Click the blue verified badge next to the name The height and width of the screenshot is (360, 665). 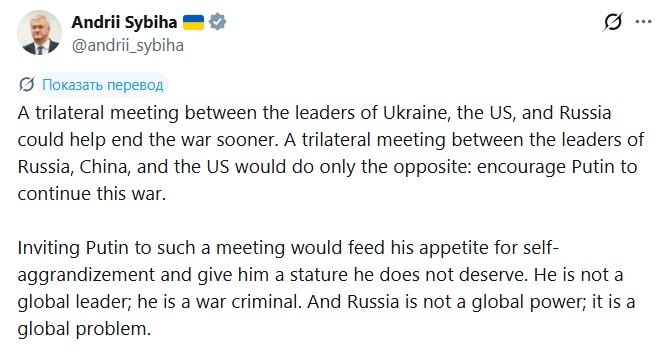(217, 22)
